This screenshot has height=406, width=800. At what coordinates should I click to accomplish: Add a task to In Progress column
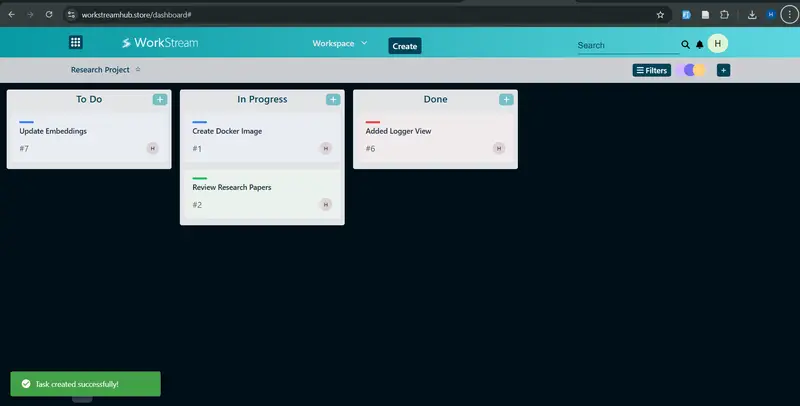[x=333, y=99]
